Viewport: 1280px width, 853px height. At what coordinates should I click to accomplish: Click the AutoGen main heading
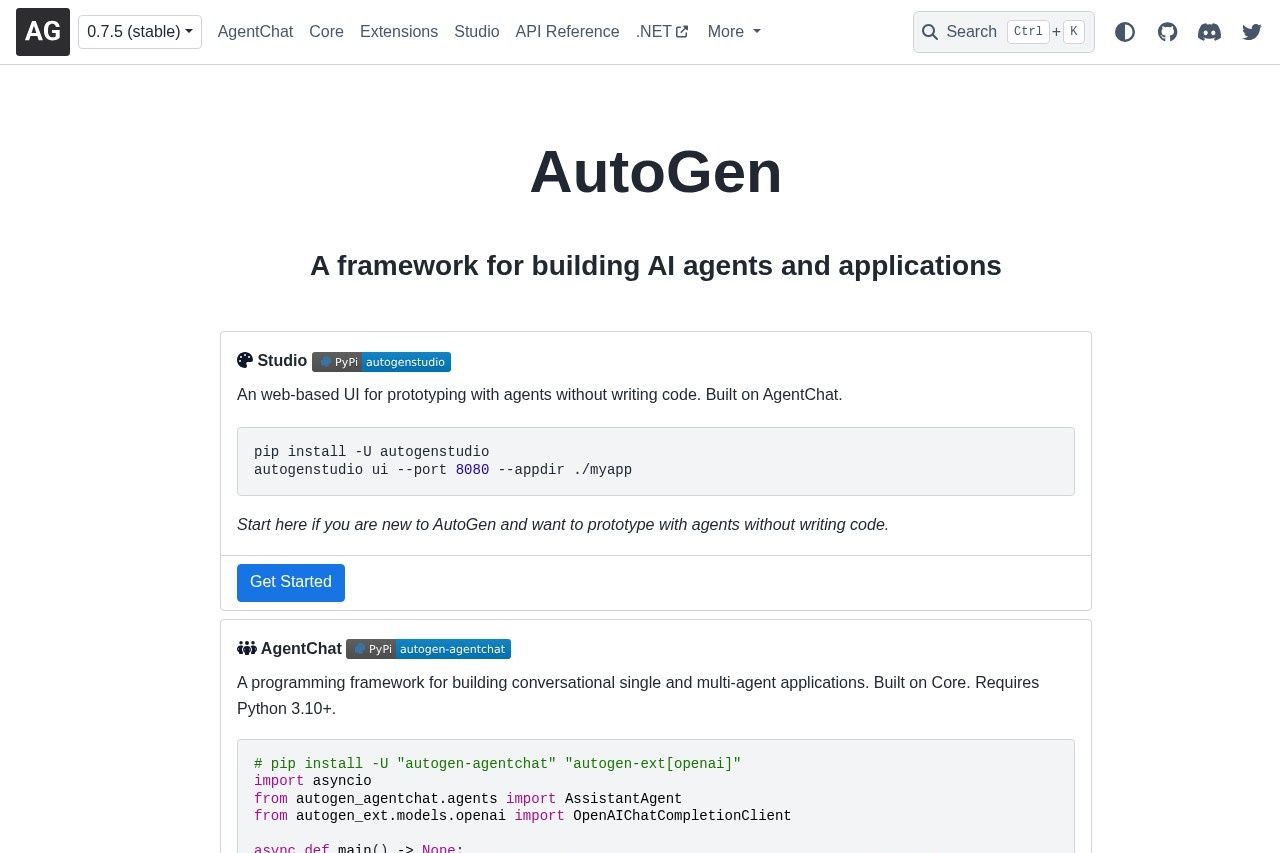pyautogui.click(x=656, y=171)
